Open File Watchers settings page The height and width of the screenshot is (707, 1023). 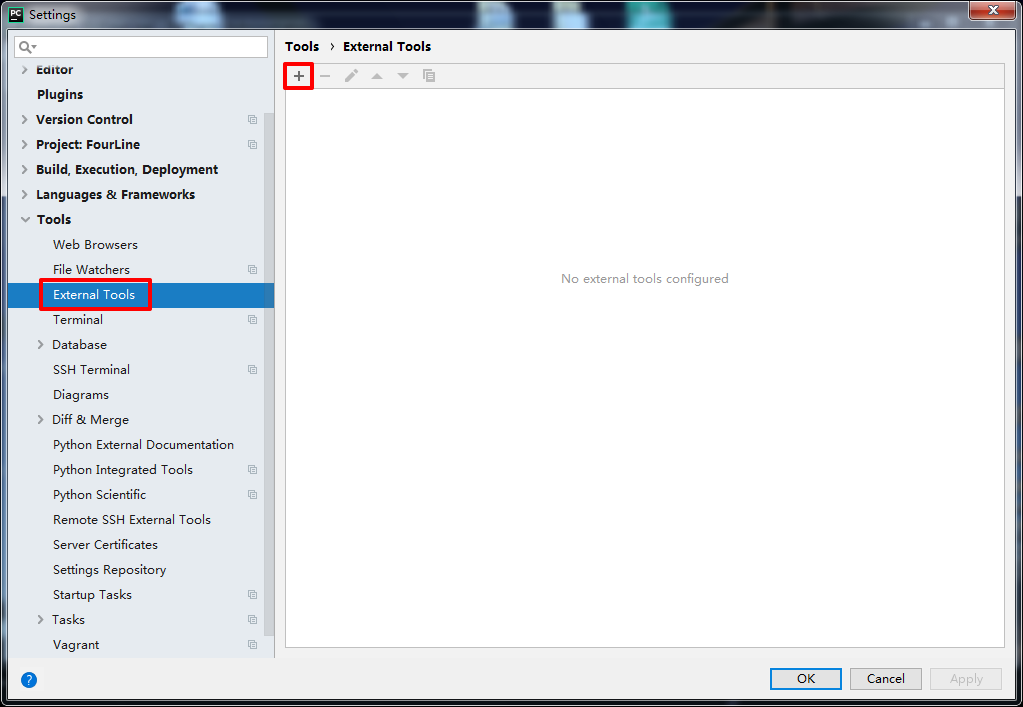pyautogui.click(x=91, y=269)
